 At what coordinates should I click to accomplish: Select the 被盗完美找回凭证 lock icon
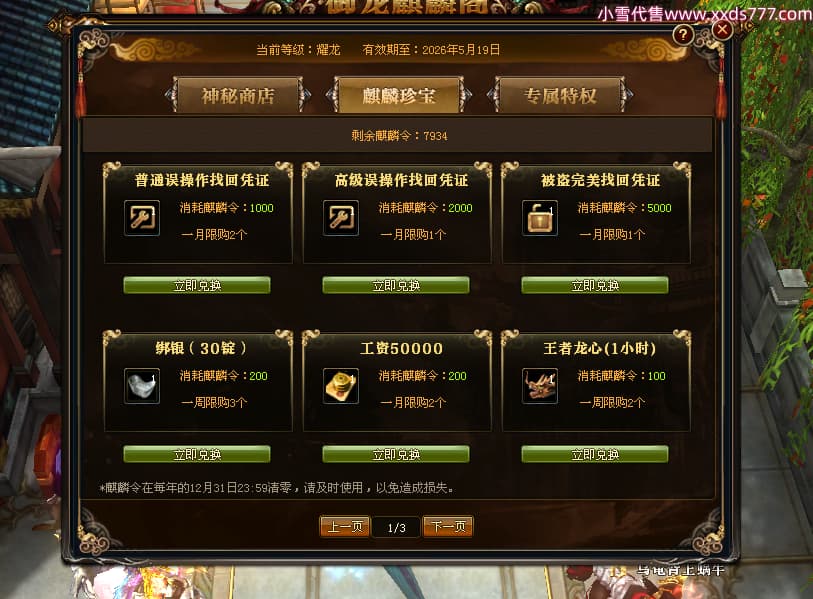(540, 218)
